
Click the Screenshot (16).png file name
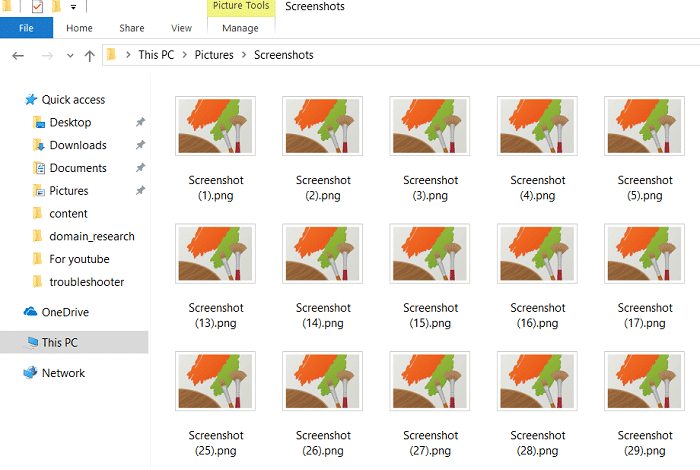(x=538, y=315)
